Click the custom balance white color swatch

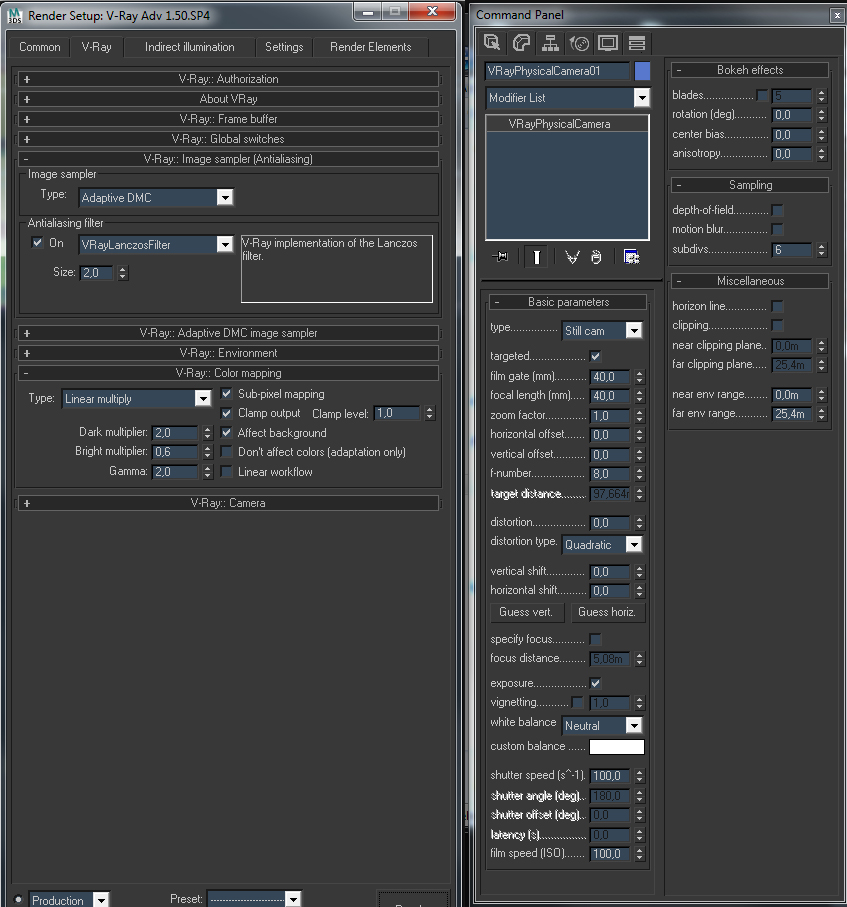617,747
